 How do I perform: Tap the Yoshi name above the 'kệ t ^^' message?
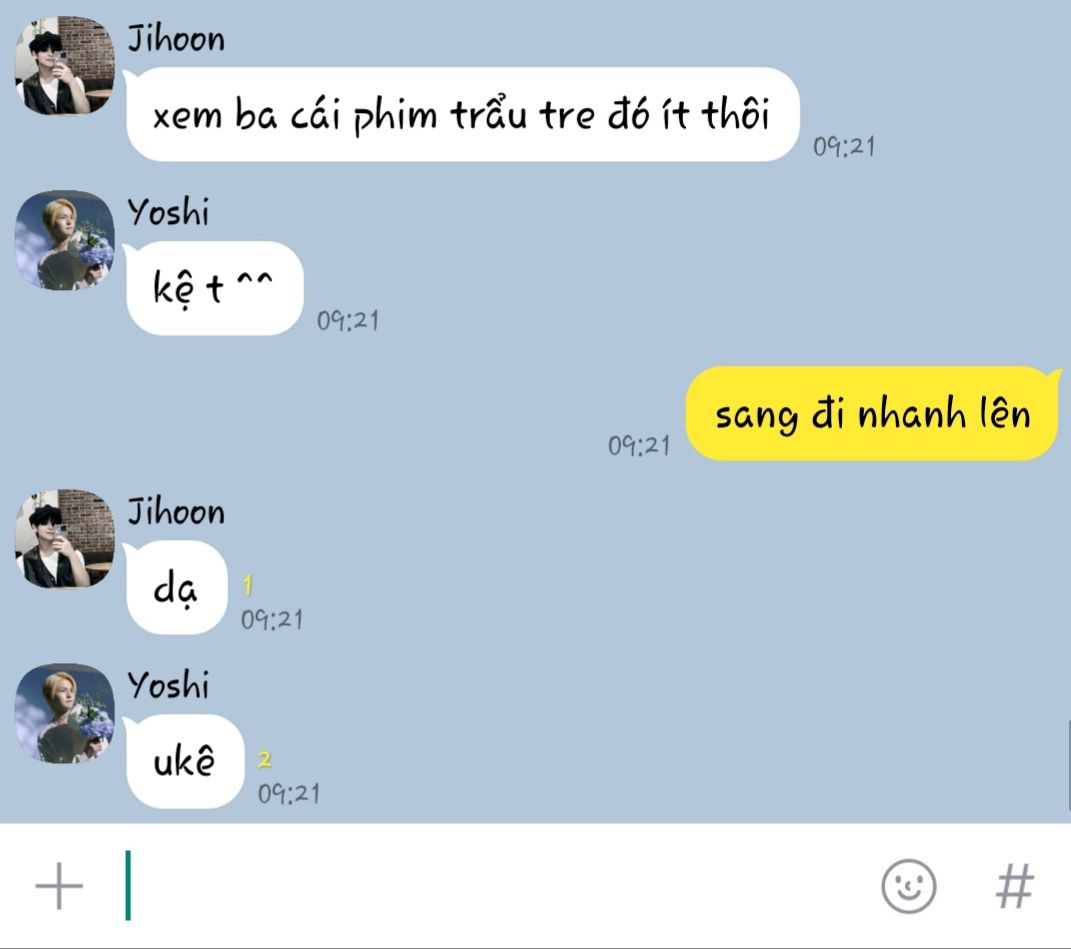pyautogui.click(x=169, y=212)
